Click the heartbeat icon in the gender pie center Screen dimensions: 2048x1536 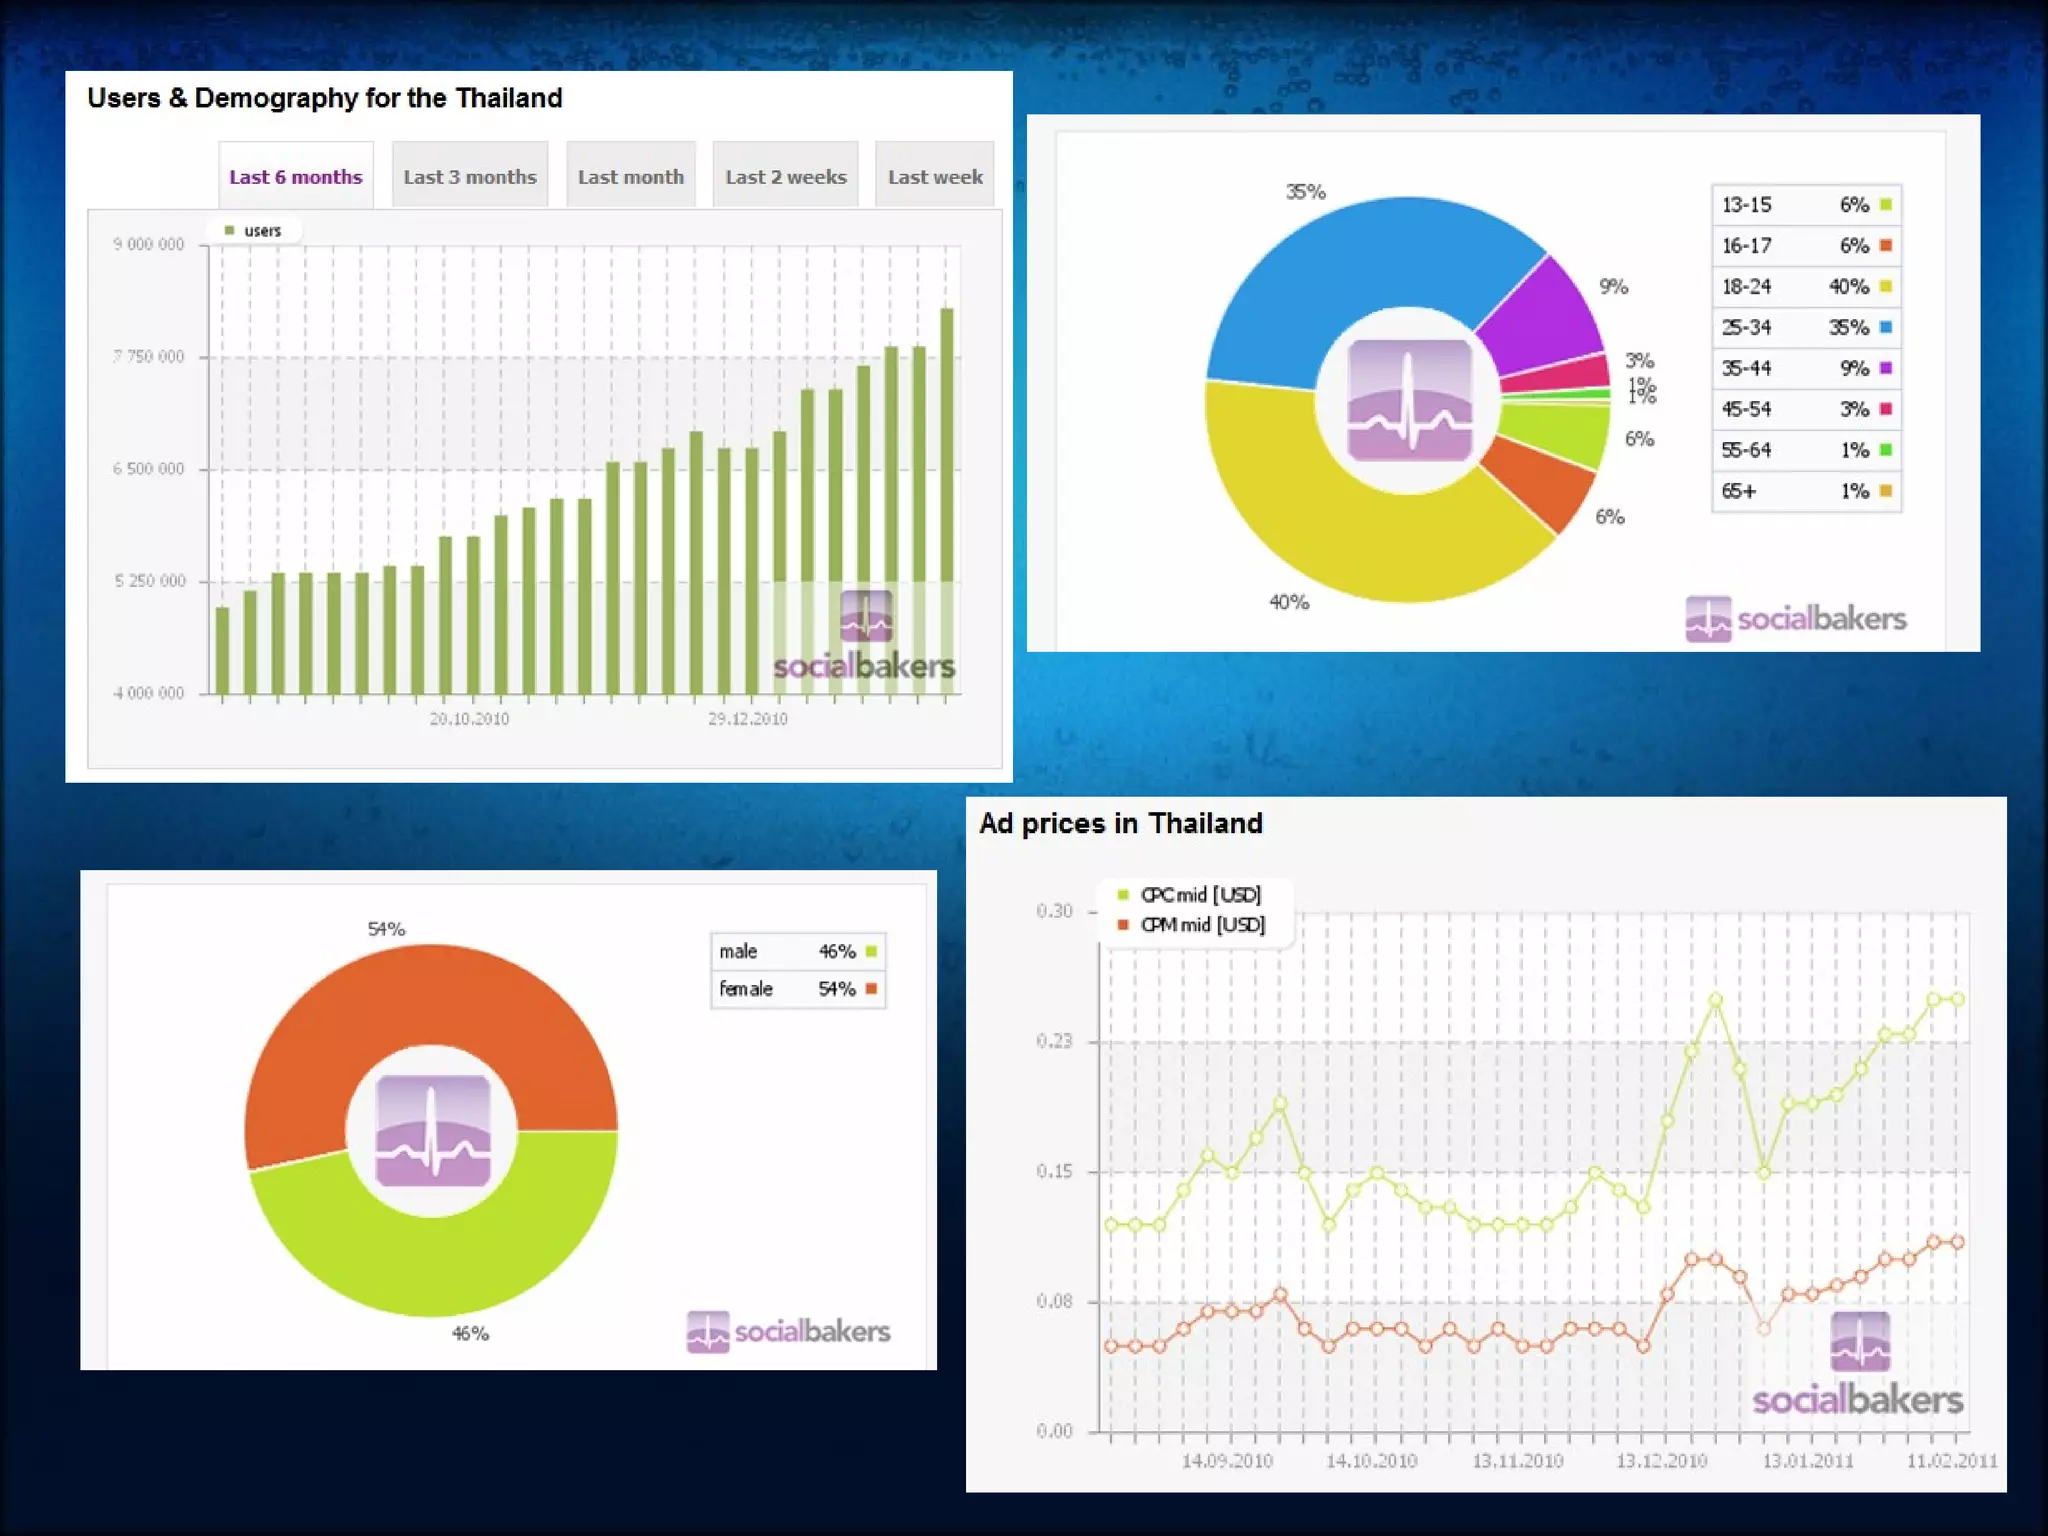(432, 1131)
